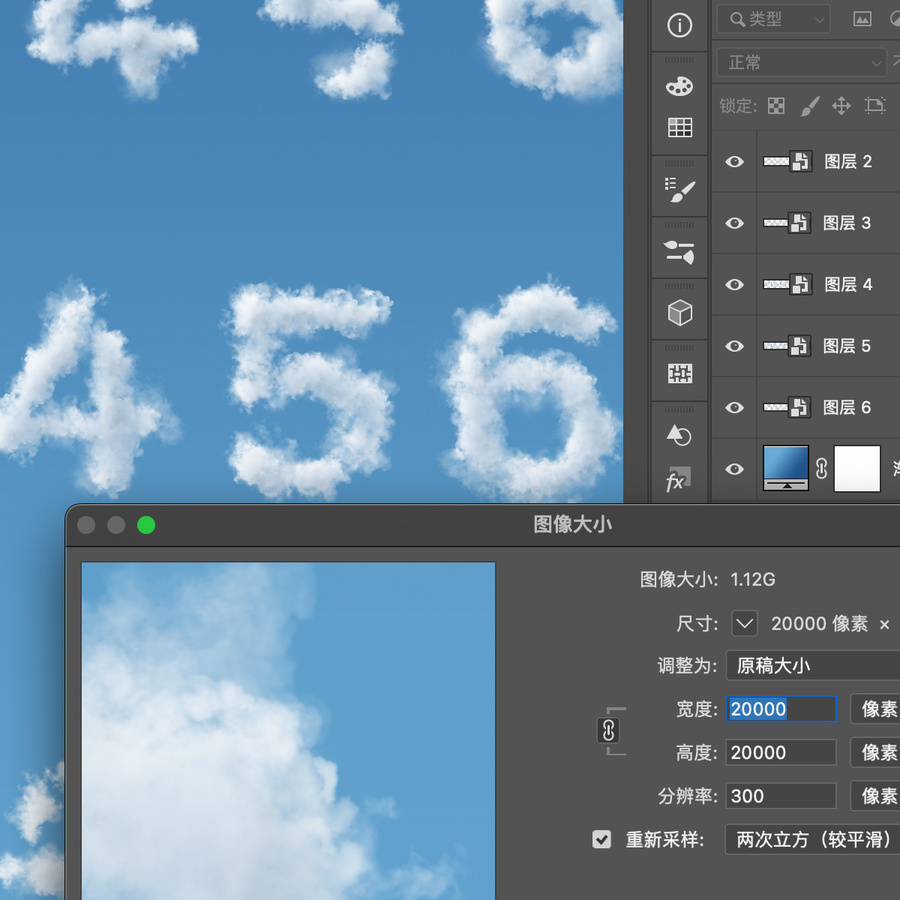The width and height of the screenshot is (900, 900).
Task: Open the Info panel icon
Action: pyautogui.click(x=680, y=25)
